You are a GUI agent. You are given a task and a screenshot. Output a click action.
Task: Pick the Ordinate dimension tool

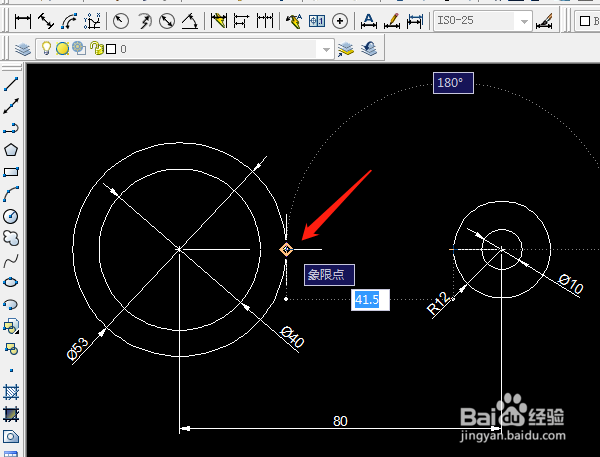(92, 21)
